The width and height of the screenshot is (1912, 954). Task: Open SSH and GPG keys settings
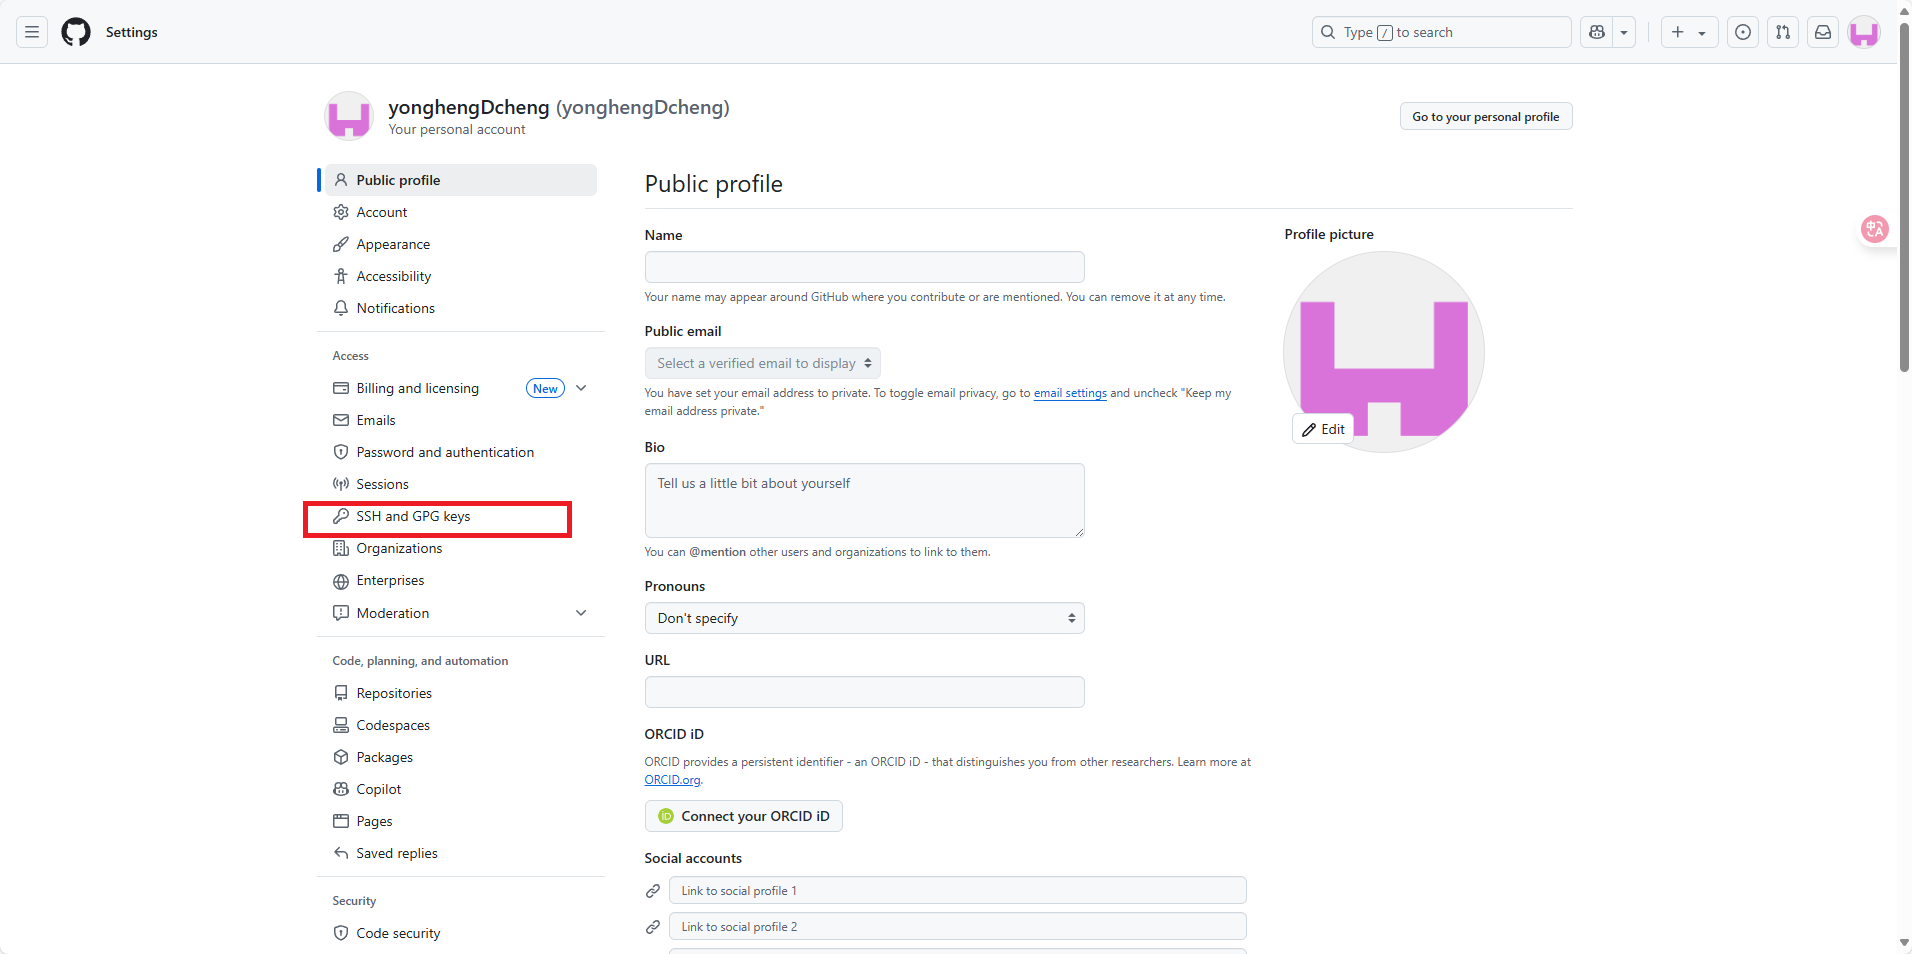[413, 517]
